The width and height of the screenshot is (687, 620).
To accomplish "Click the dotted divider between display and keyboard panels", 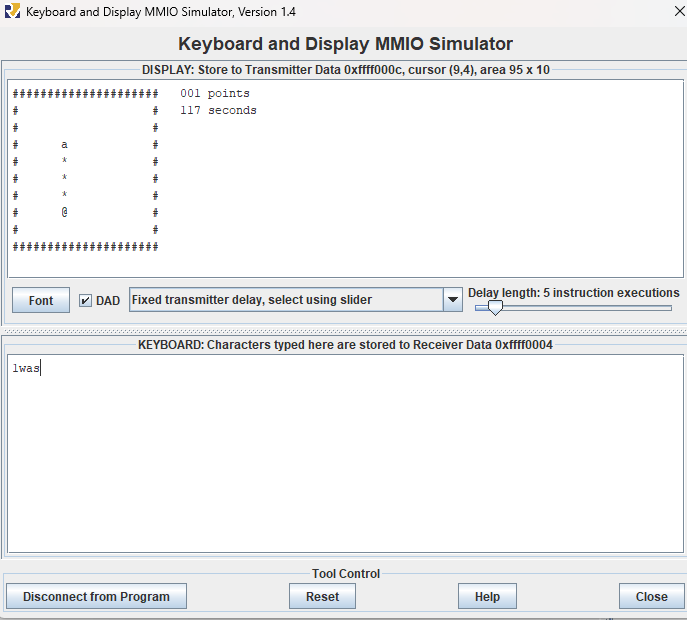I will coord(343,331).
